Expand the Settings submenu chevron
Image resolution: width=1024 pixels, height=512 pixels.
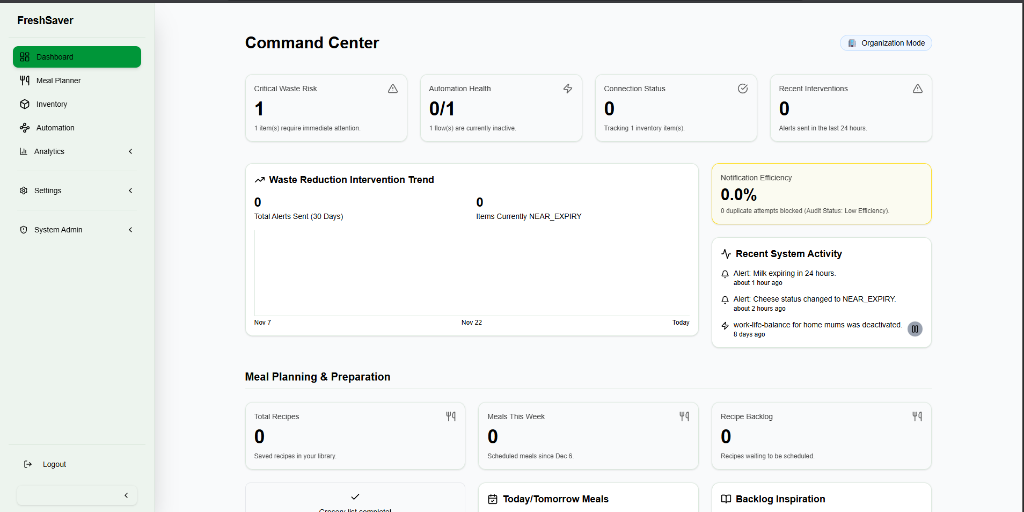(x=130, y=191)
